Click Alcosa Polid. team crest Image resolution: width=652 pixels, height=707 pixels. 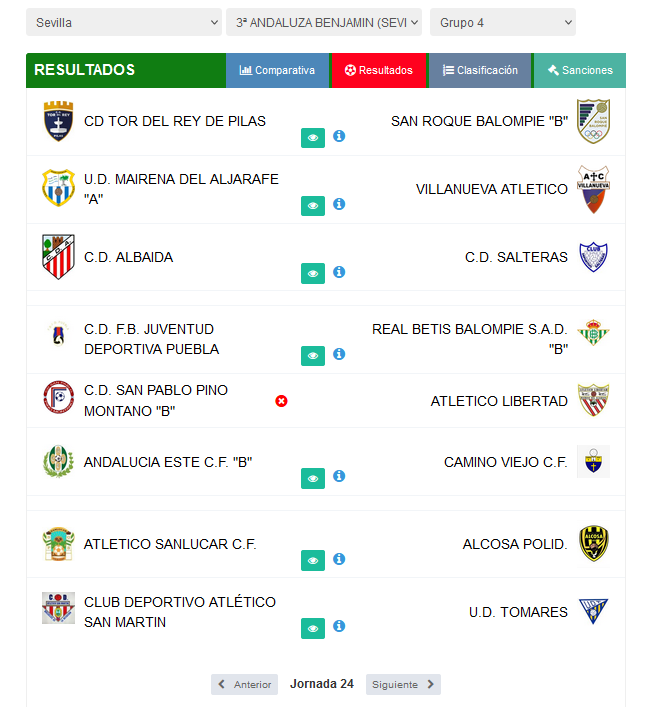click(x=593, y=544)
